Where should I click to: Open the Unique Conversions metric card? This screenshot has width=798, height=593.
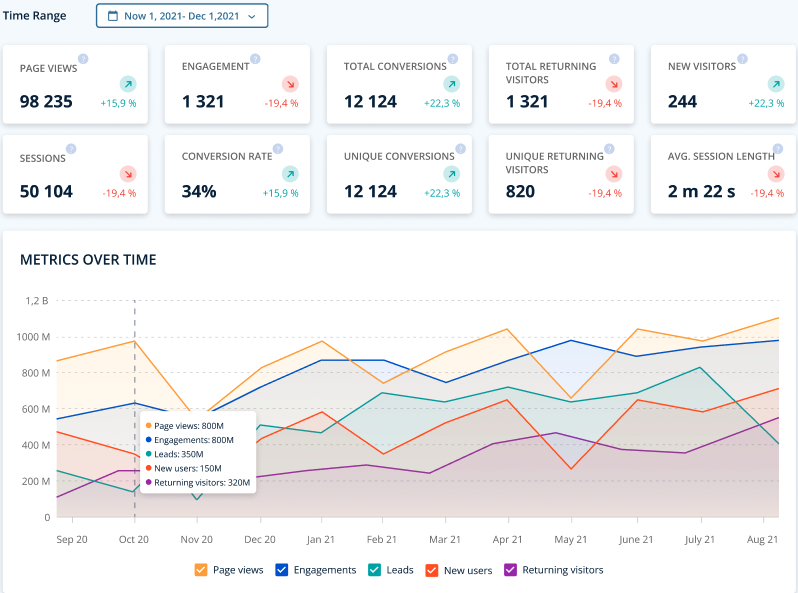coord(400,174)
